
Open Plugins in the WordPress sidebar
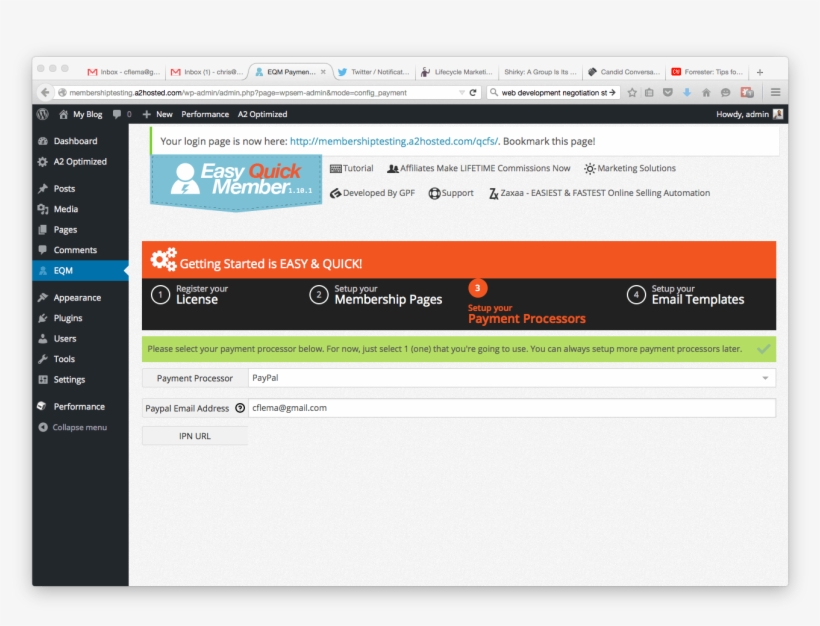coord(68,318)
